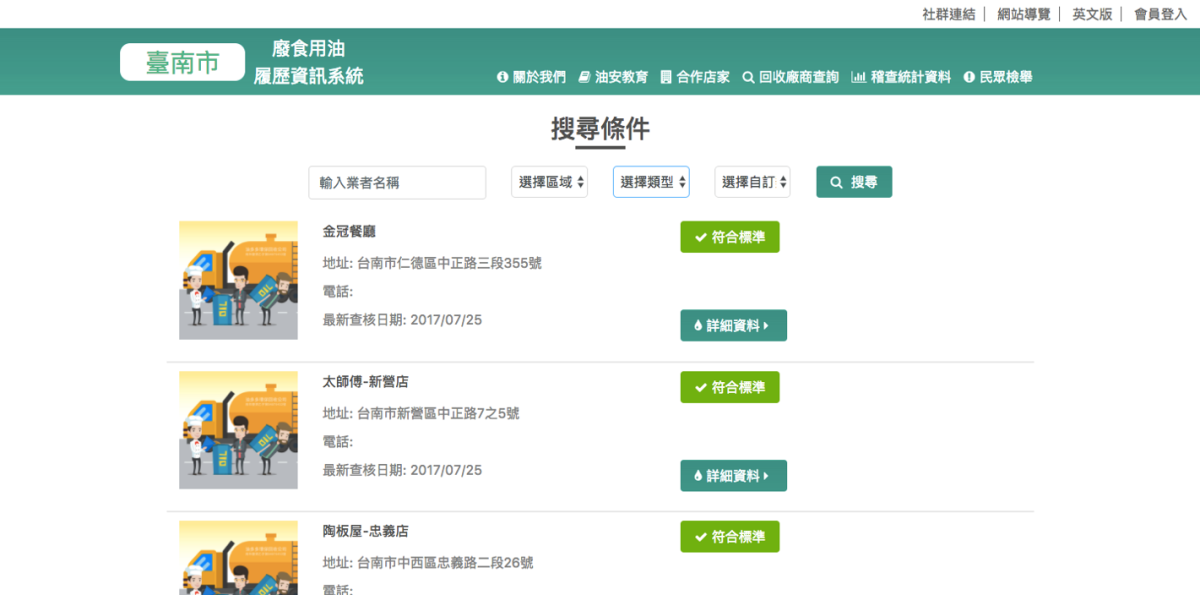
Task: Click the 金冠餐廳 thumbnail image
Action: click(238, 280)
